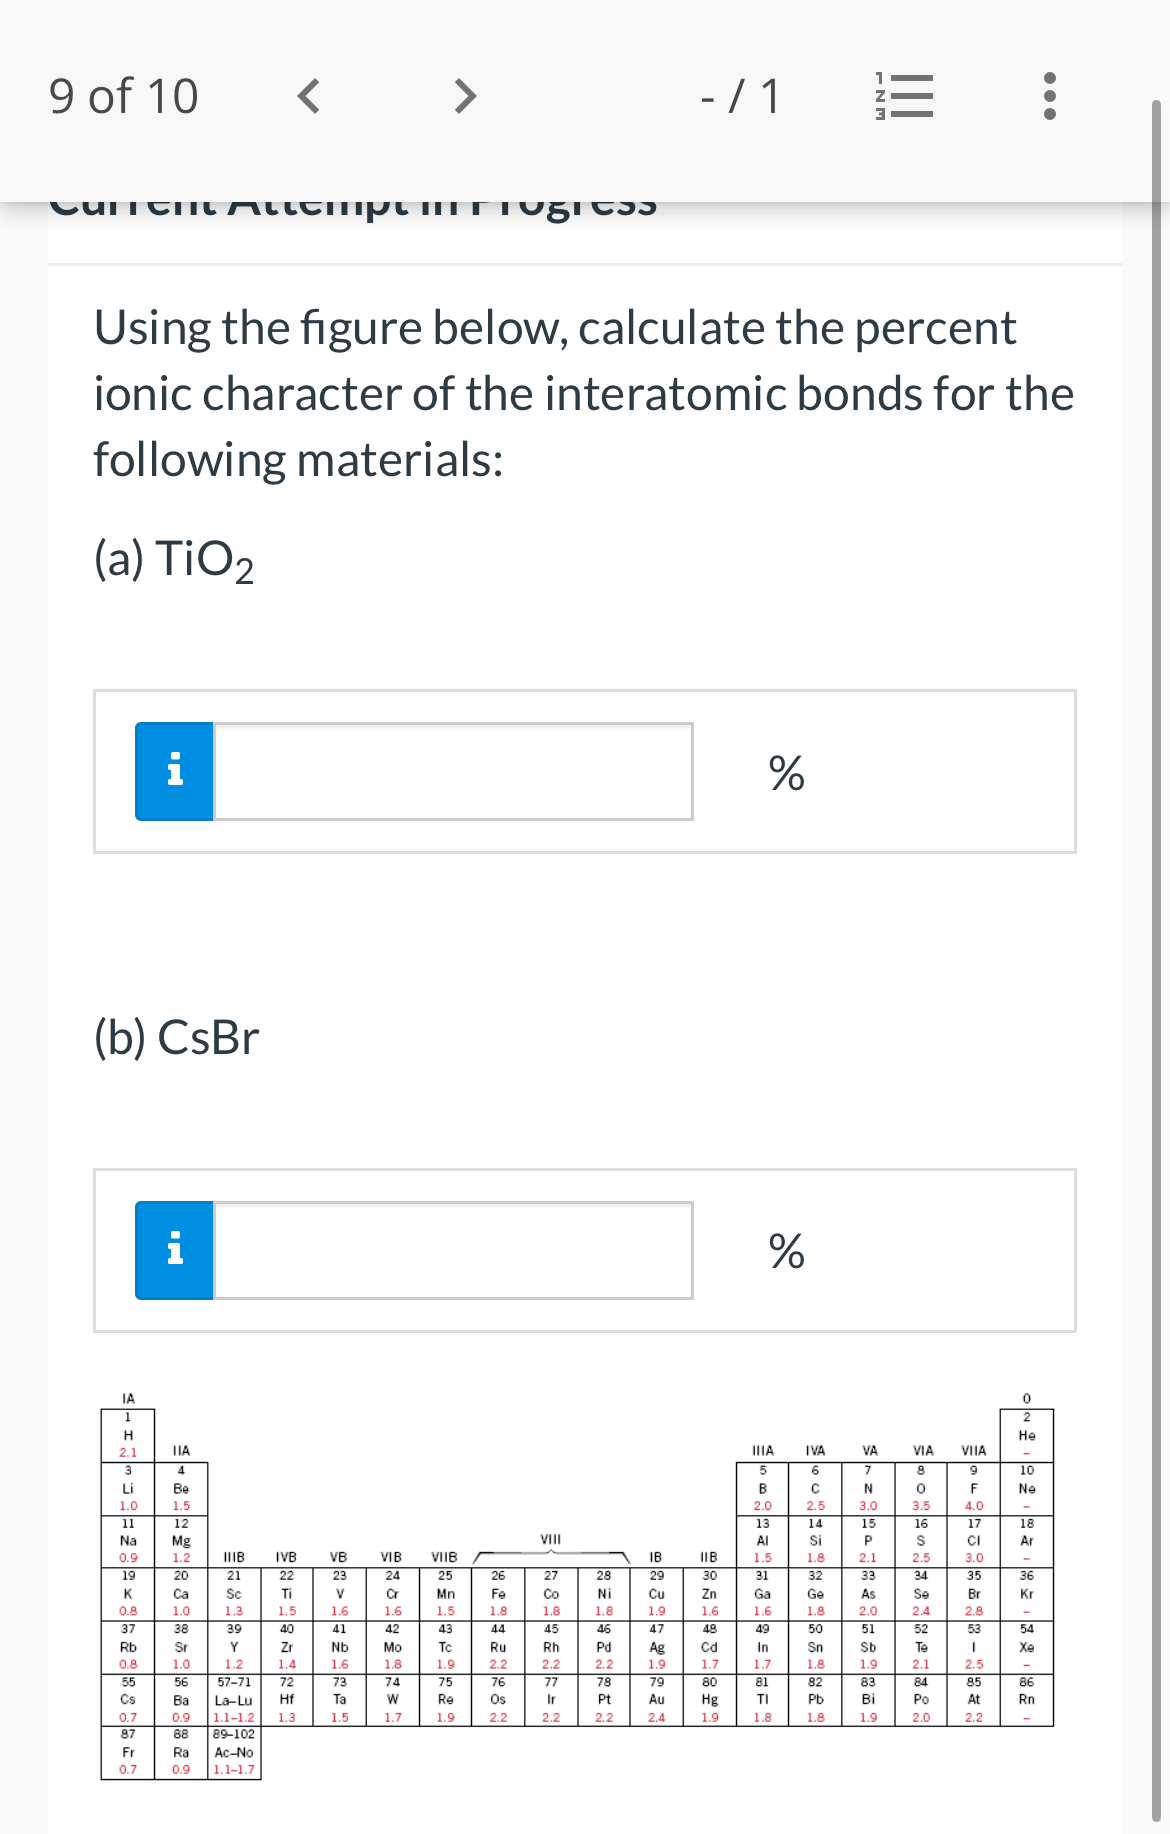This screenshot has height=1834, width=1170.
Task: Click the 9 of 10 question counter
Action: tap(122, 95)
